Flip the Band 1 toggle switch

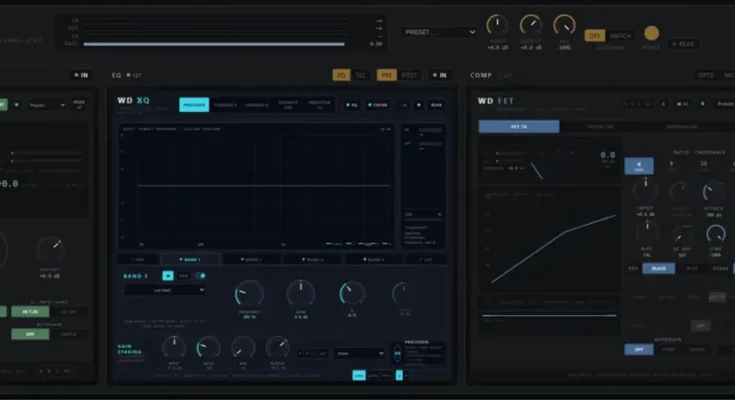coord(200,276)
